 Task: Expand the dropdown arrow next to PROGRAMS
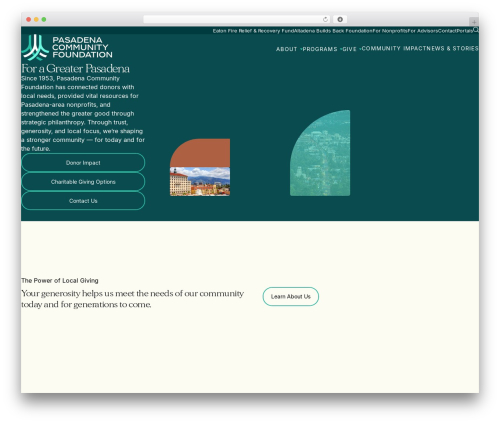[341, 49]
